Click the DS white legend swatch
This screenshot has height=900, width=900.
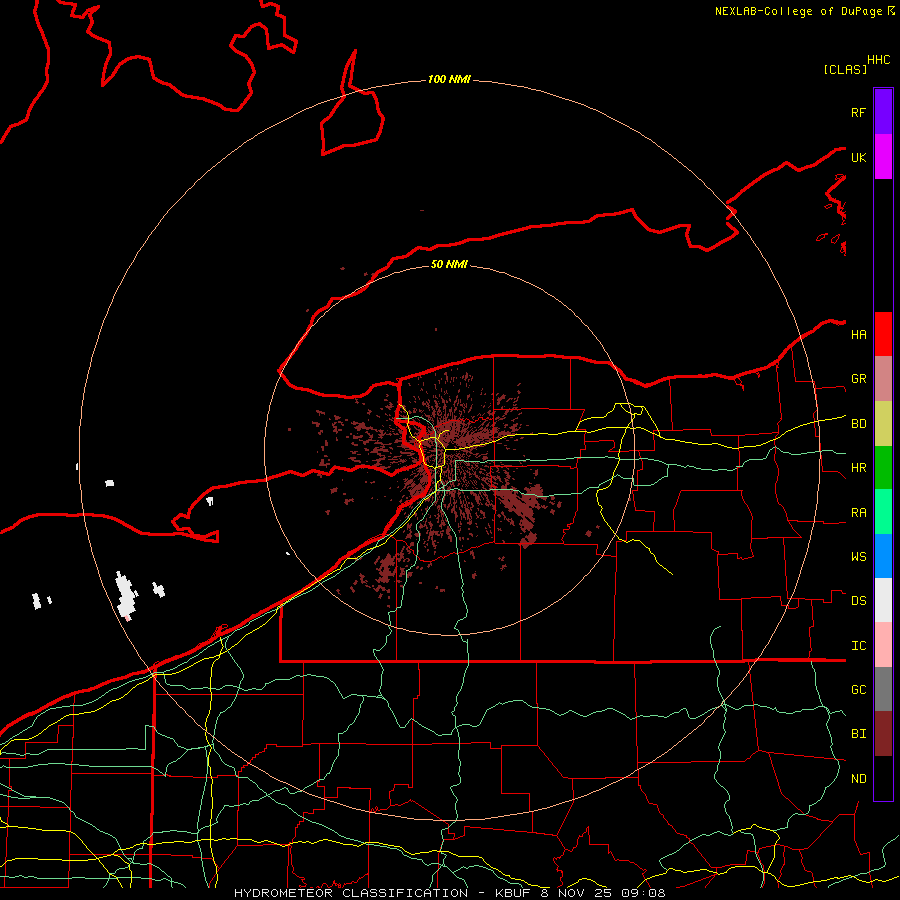(x=883, y=600)
